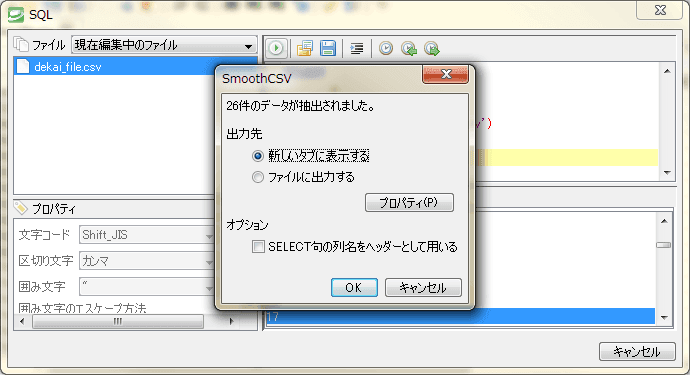This screenshot has width=690, height=375.
Task: Click SQL editor scroll down arrow
Action: [x=667, y=173]
